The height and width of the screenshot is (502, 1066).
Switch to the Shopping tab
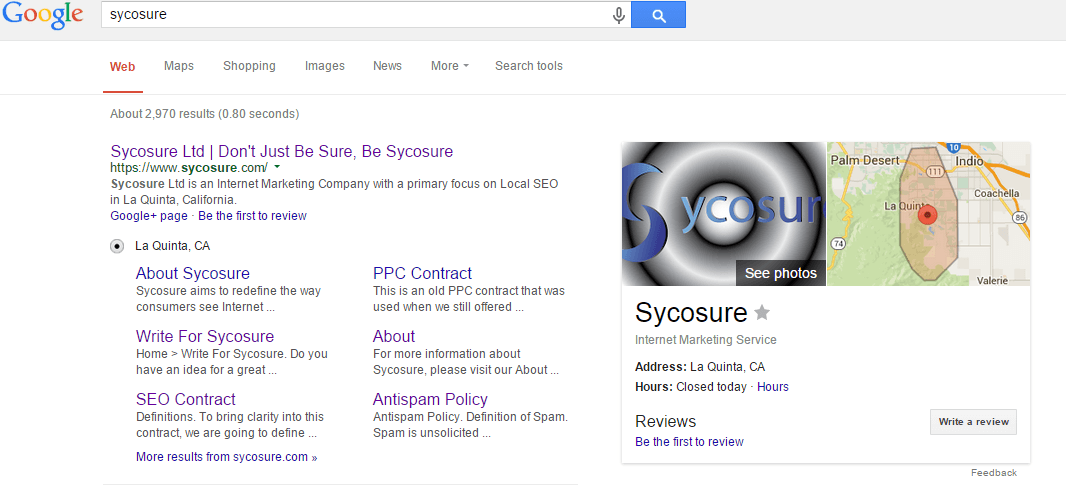(x=249, y=66)
